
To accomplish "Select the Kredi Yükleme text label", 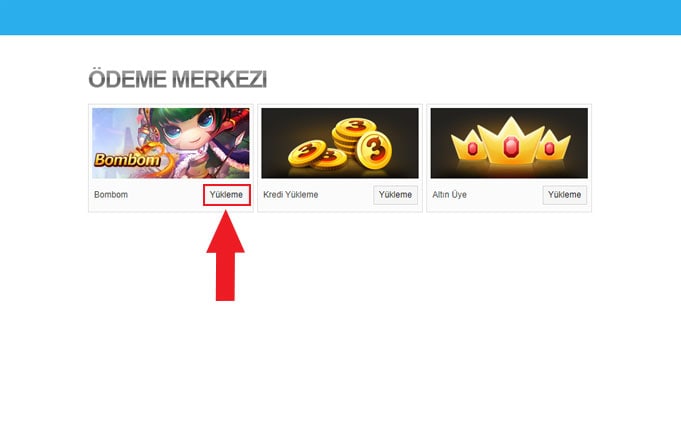I will click(291, 195).
